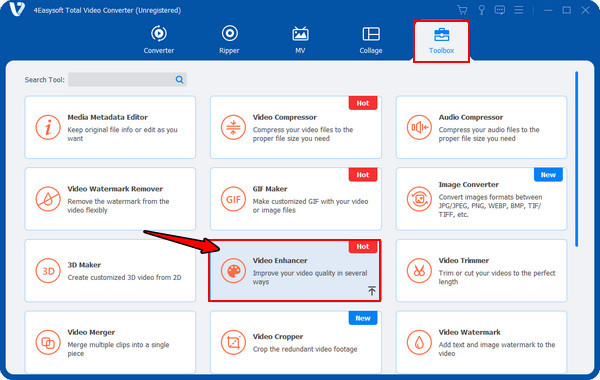The height and width of the screenshot is (380, 600).
Task: Open the Audio Compressor title
Action: click(x=471, y=117)
